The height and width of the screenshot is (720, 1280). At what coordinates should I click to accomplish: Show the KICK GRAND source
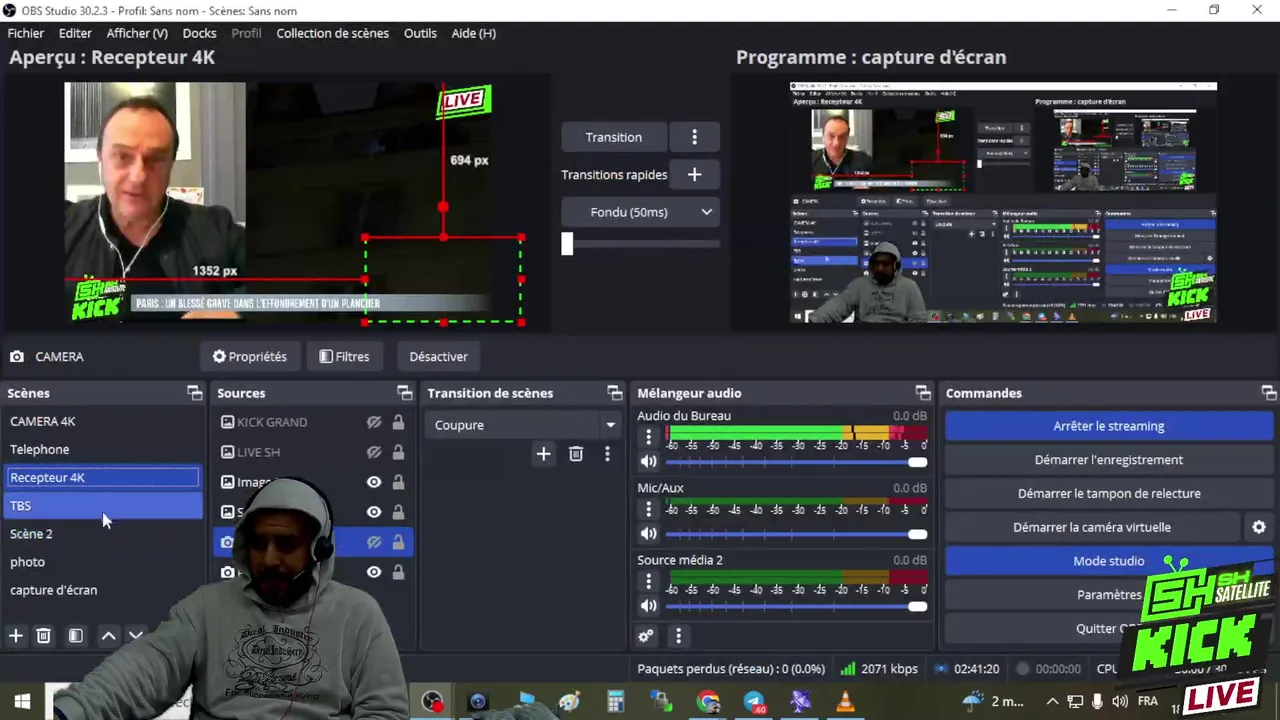[x=374, y=422]
